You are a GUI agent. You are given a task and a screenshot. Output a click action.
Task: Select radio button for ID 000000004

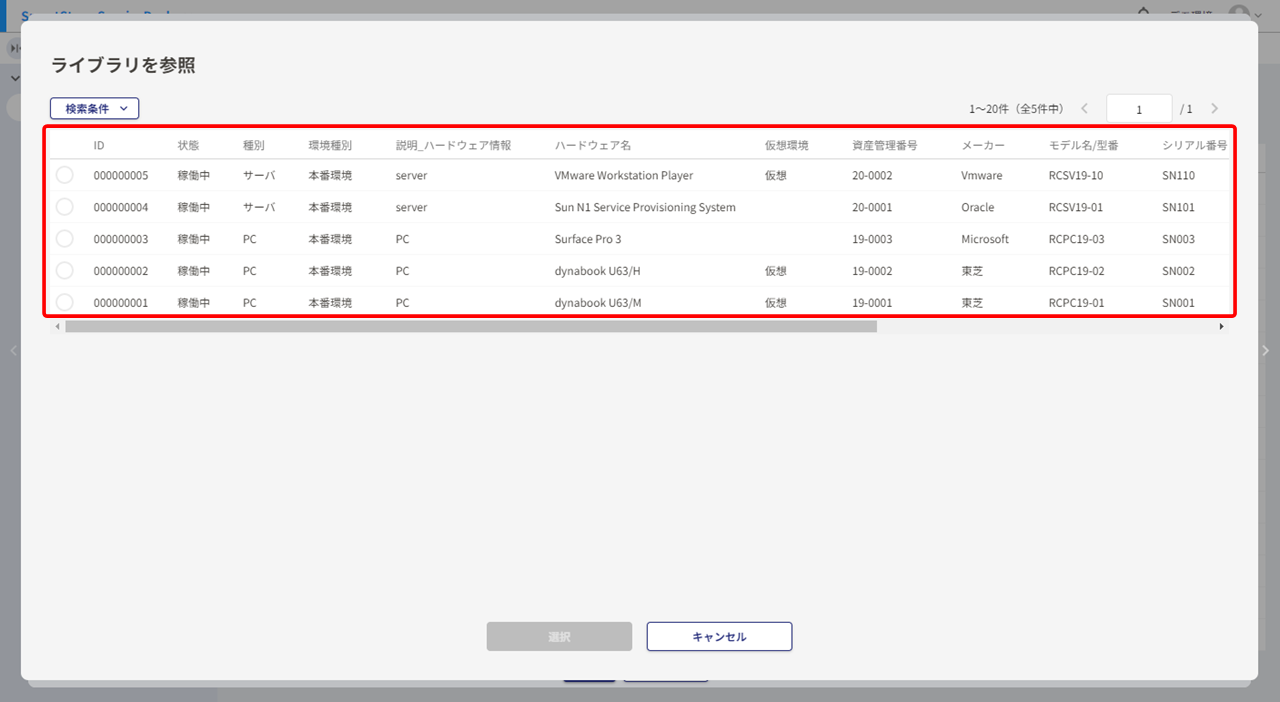point(65,207)
